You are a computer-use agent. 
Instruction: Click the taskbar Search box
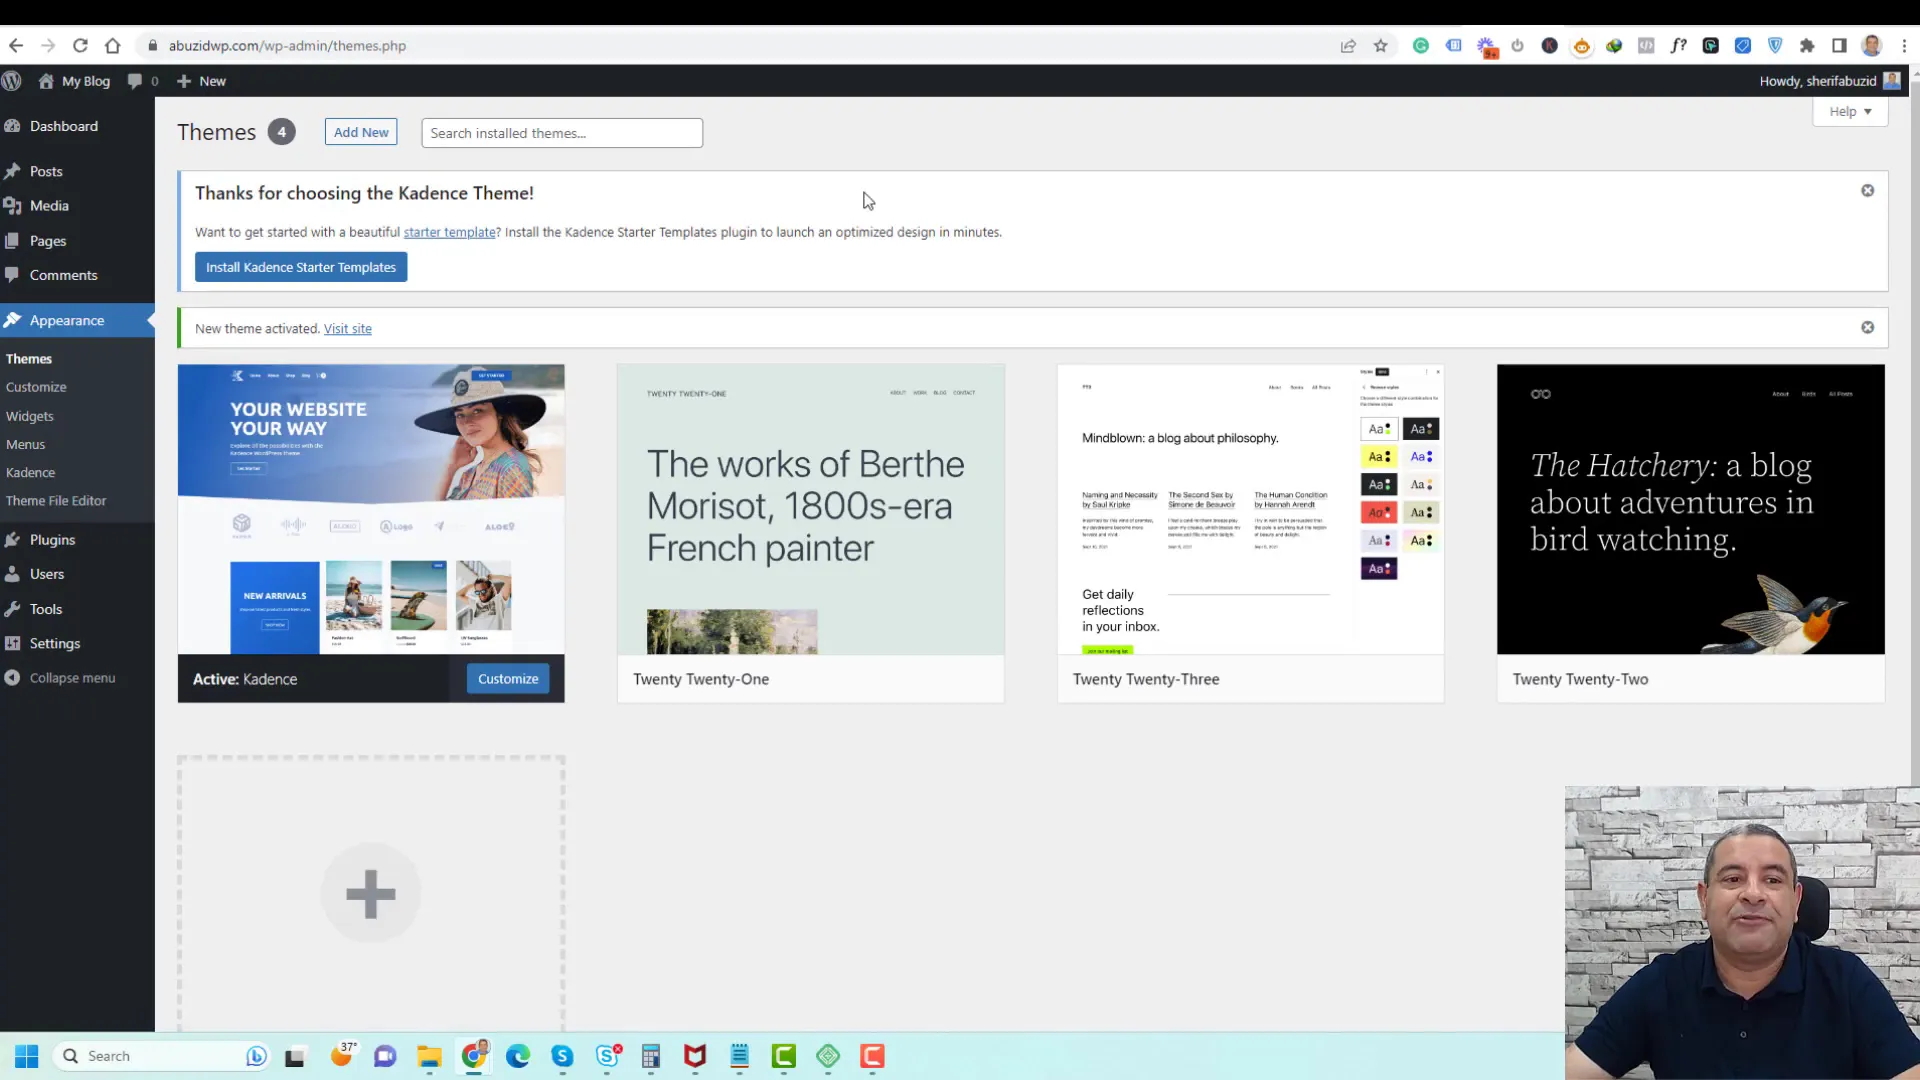click(162, 1056)
